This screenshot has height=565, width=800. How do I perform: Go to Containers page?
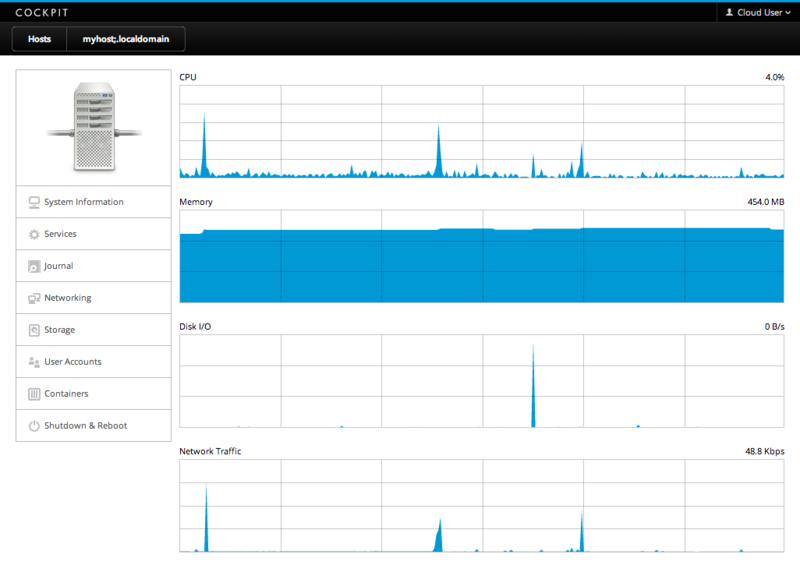pos(93,394)
